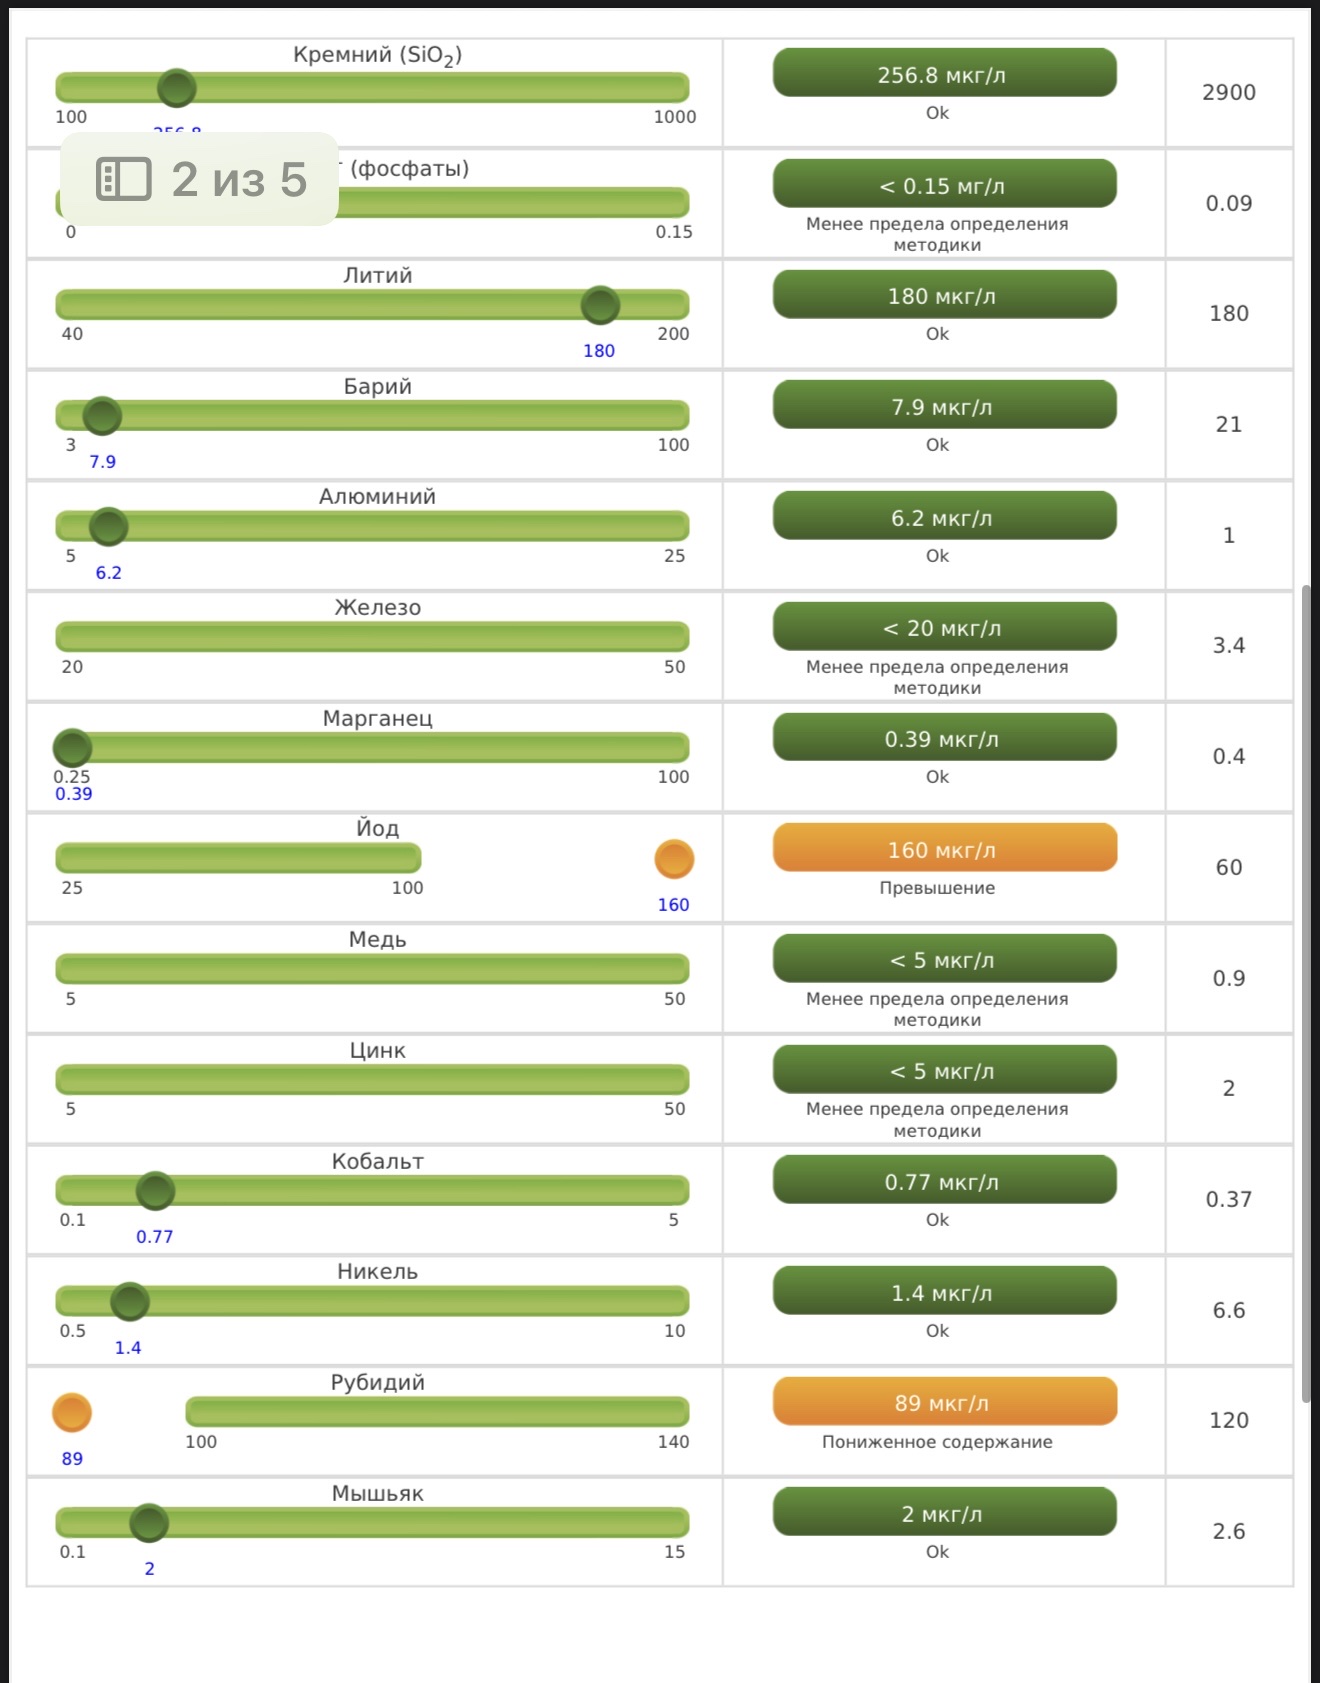Click the Никель slider knob
The image size is (1320, 1683).
click(x=129, y=1302)
